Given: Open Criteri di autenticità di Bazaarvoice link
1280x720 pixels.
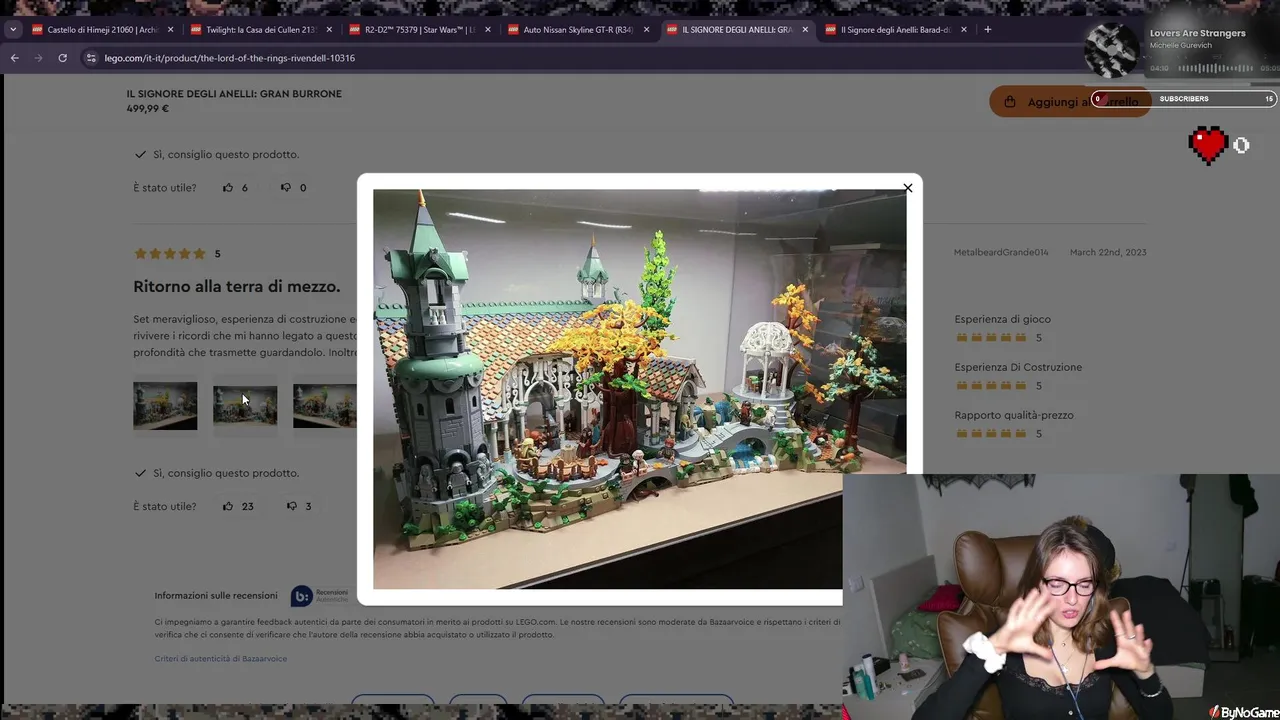Looking at the screenshot, I should coord(221,658).
